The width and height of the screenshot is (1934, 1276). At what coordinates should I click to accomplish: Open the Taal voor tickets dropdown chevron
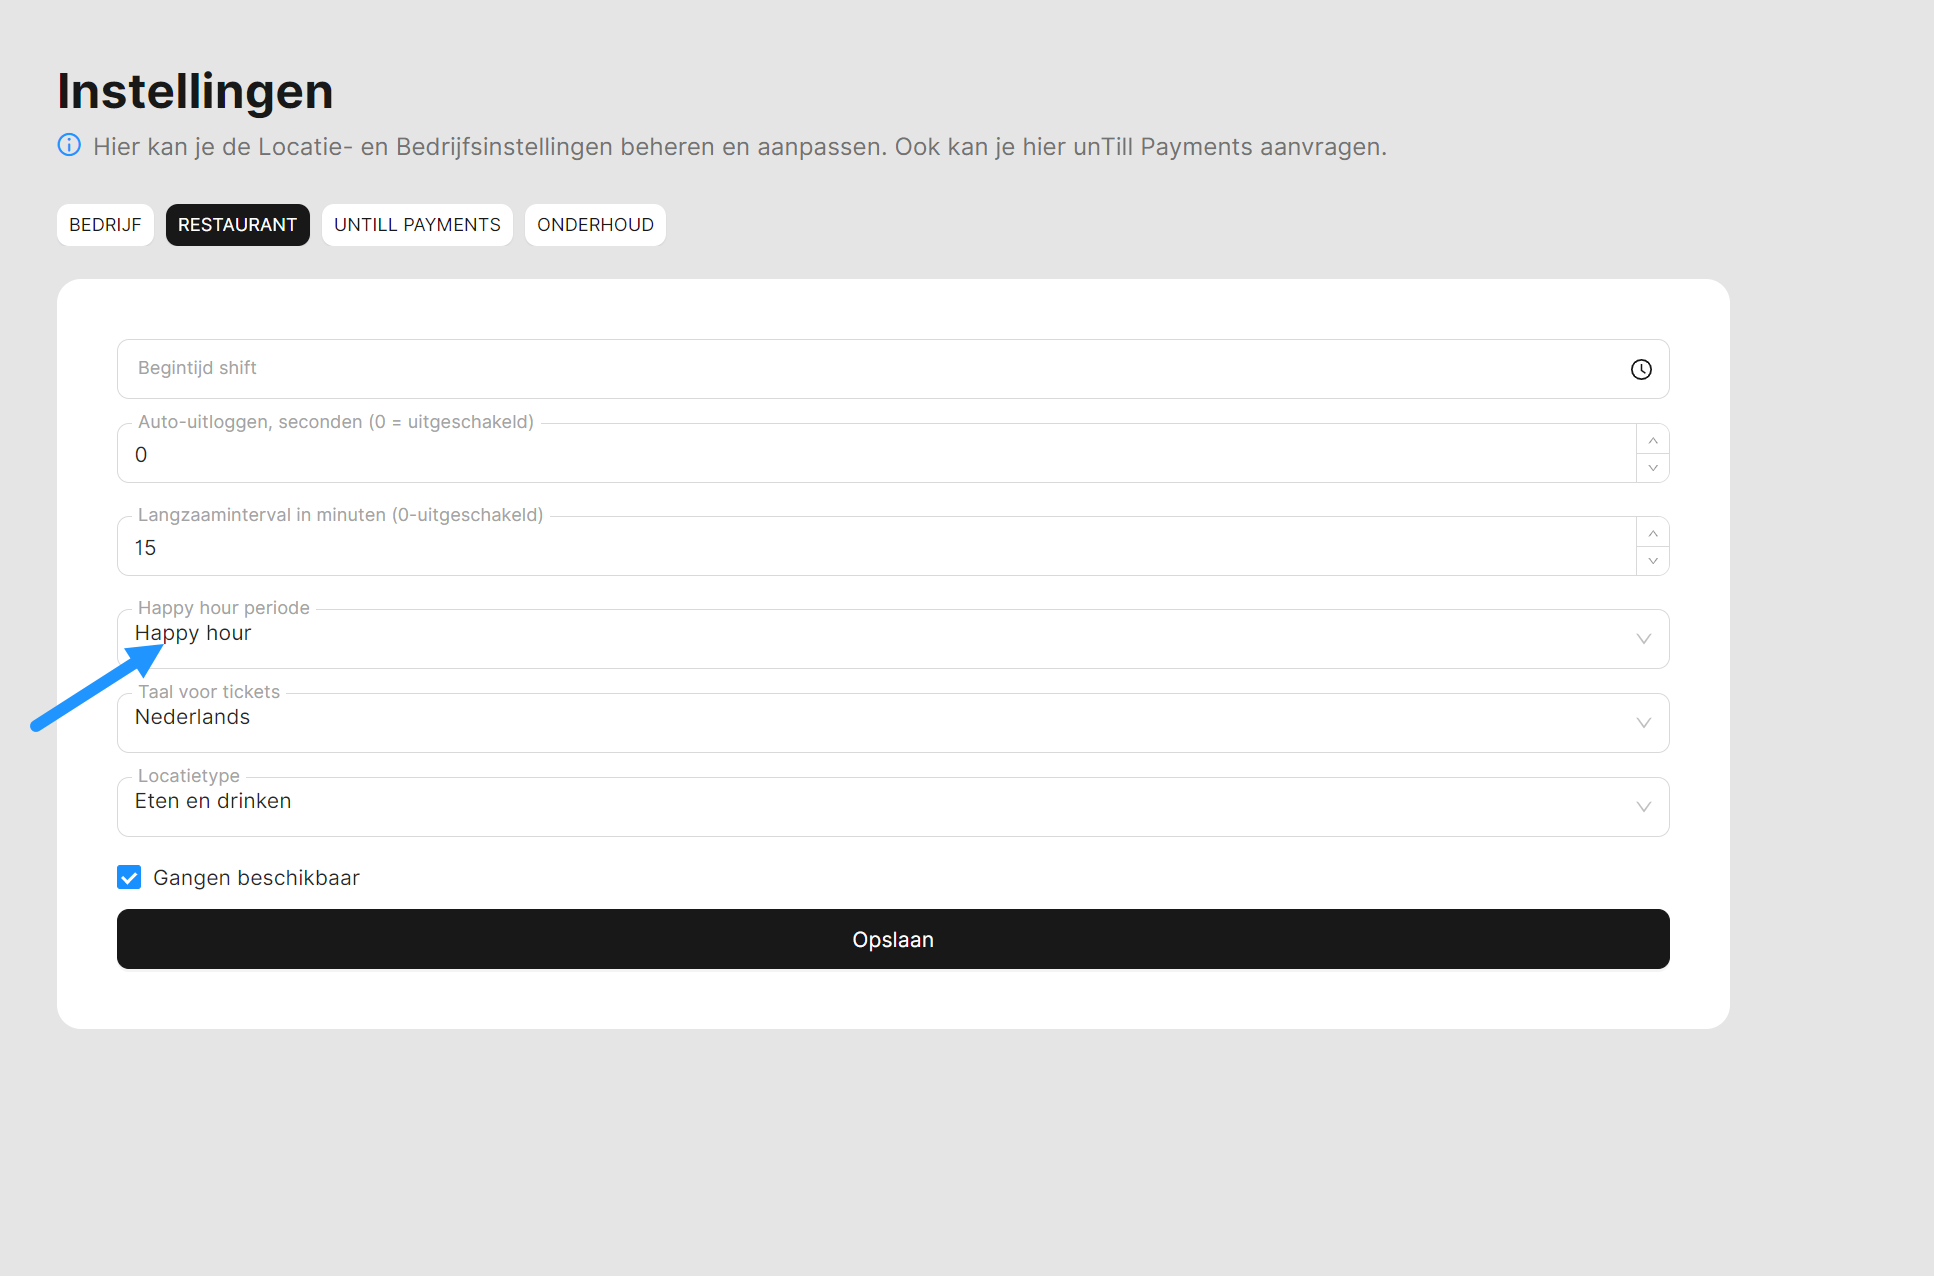(1643, 723)
